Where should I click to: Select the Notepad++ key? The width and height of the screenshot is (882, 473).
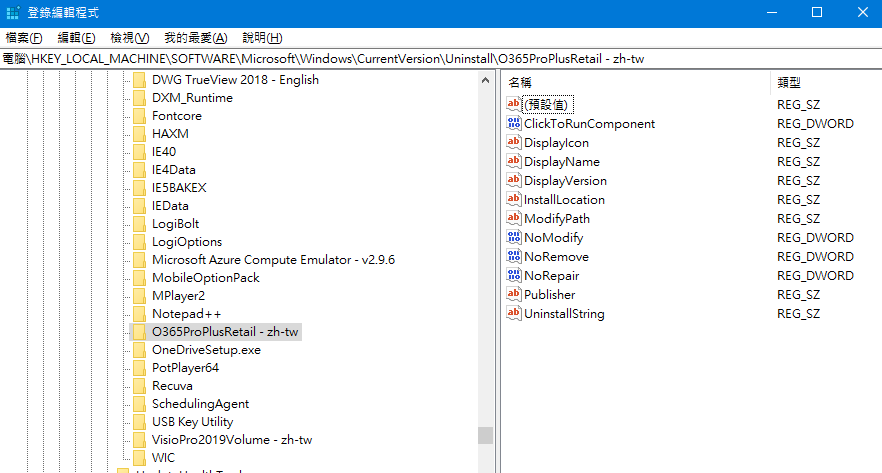pos(186,314)
